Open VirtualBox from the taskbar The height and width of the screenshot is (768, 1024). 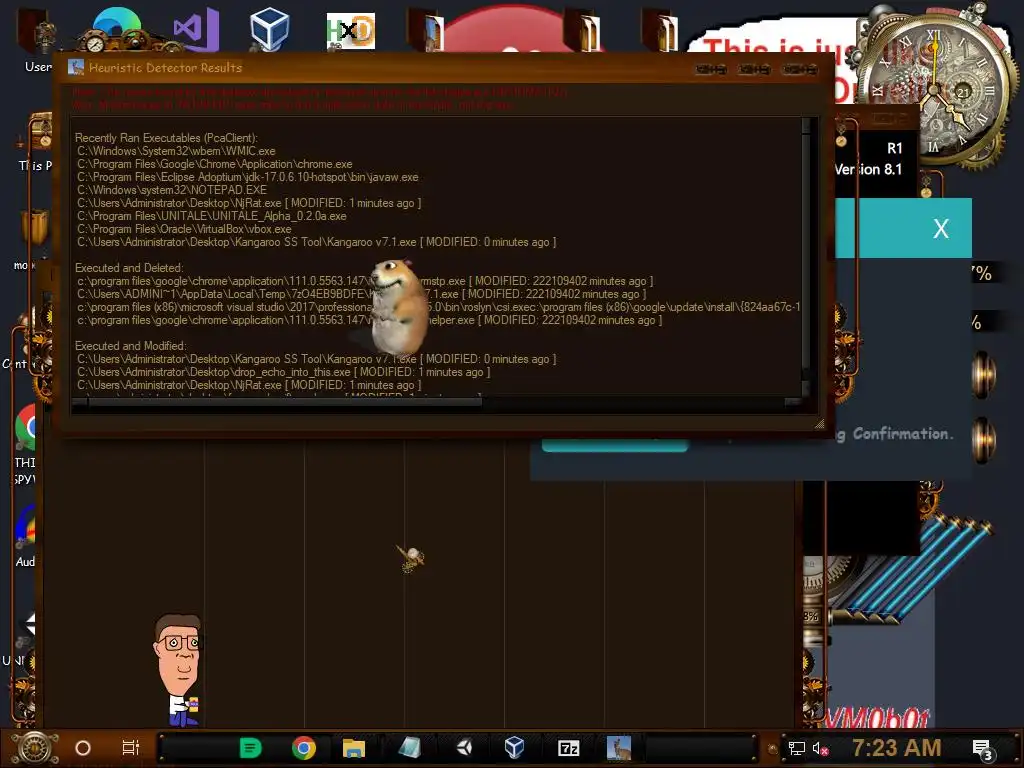click(x=514, y=748)
